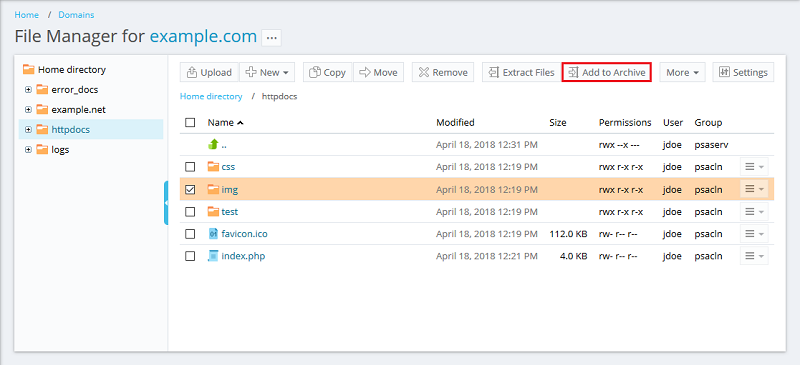Open the favicon.ico file link

tap(244, 234)
